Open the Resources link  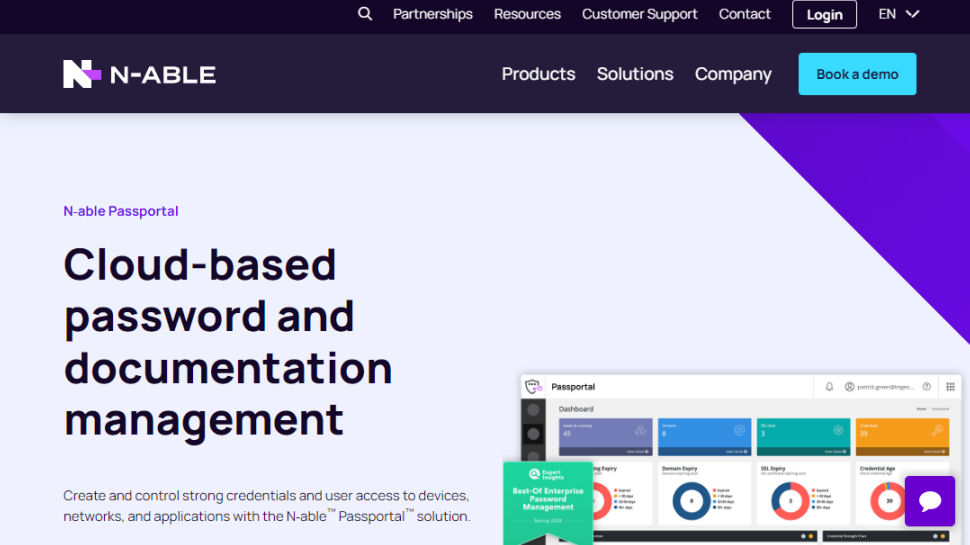click(x=527, y=14)
